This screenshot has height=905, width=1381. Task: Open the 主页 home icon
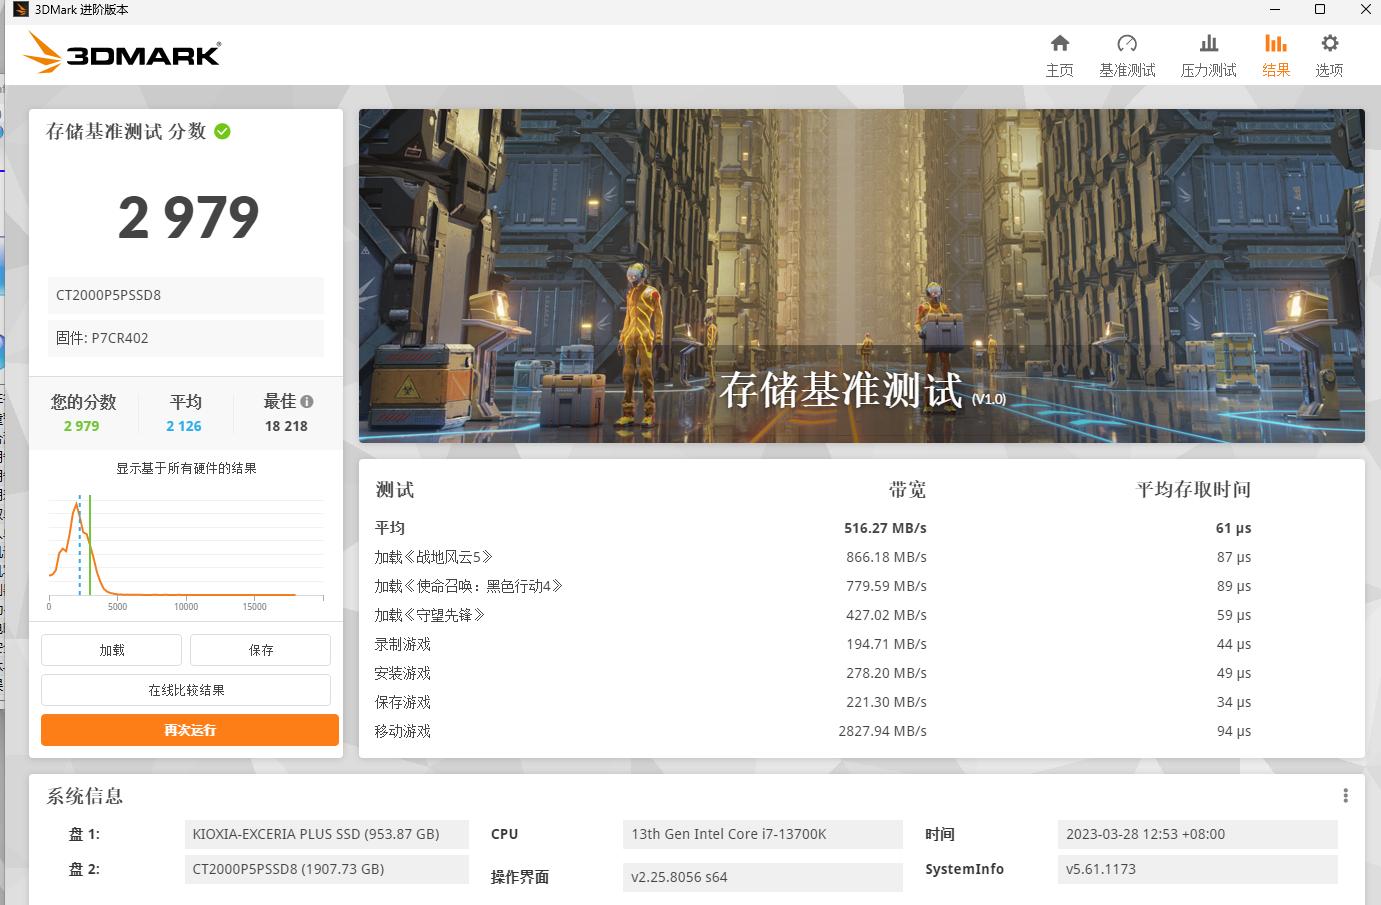tap(1059, 55)
